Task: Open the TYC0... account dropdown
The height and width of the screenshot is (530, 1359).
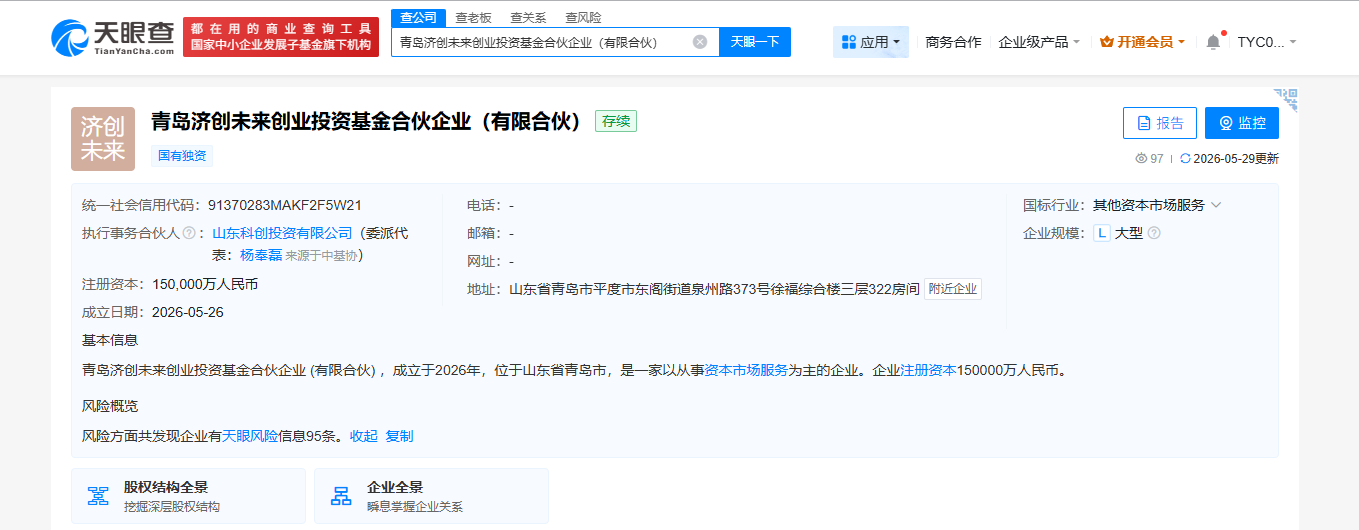Action: click(x=1267, y=42)
